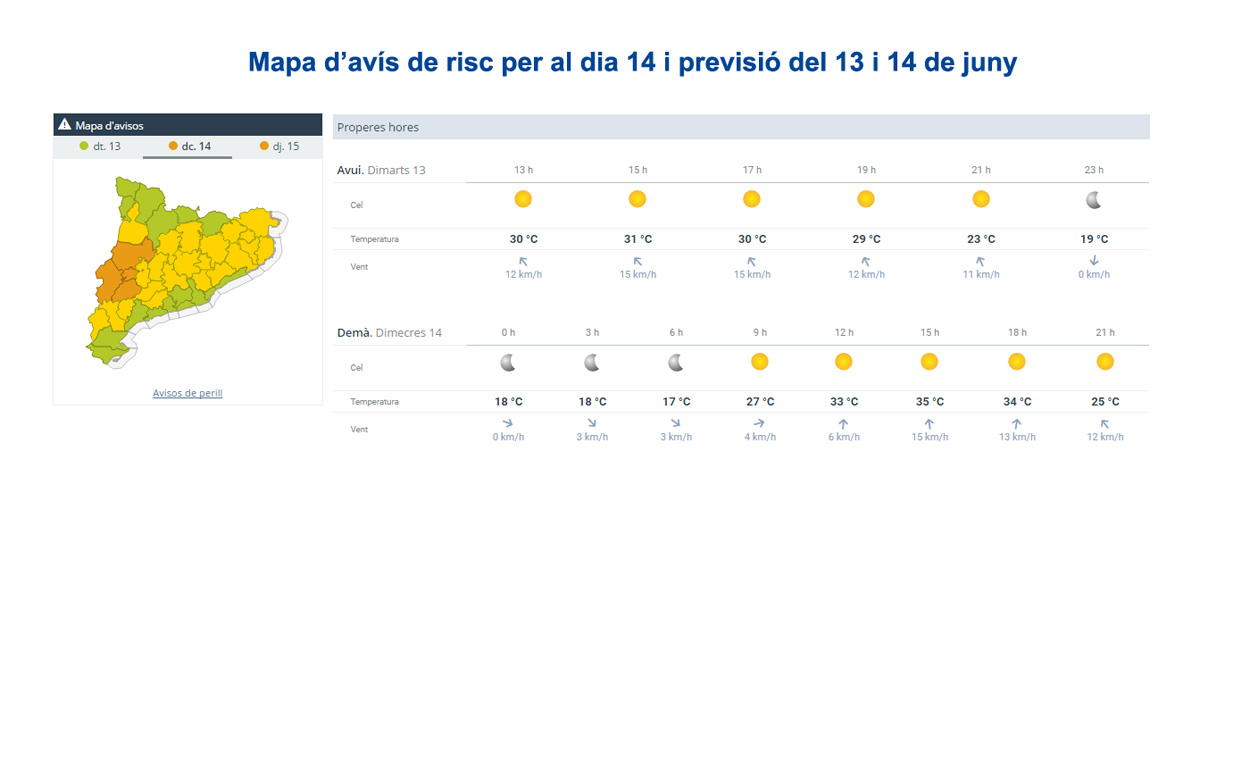1250x761 pixels.
Task: Click the sun icon for today 17 h
Action: click(752, 199)
